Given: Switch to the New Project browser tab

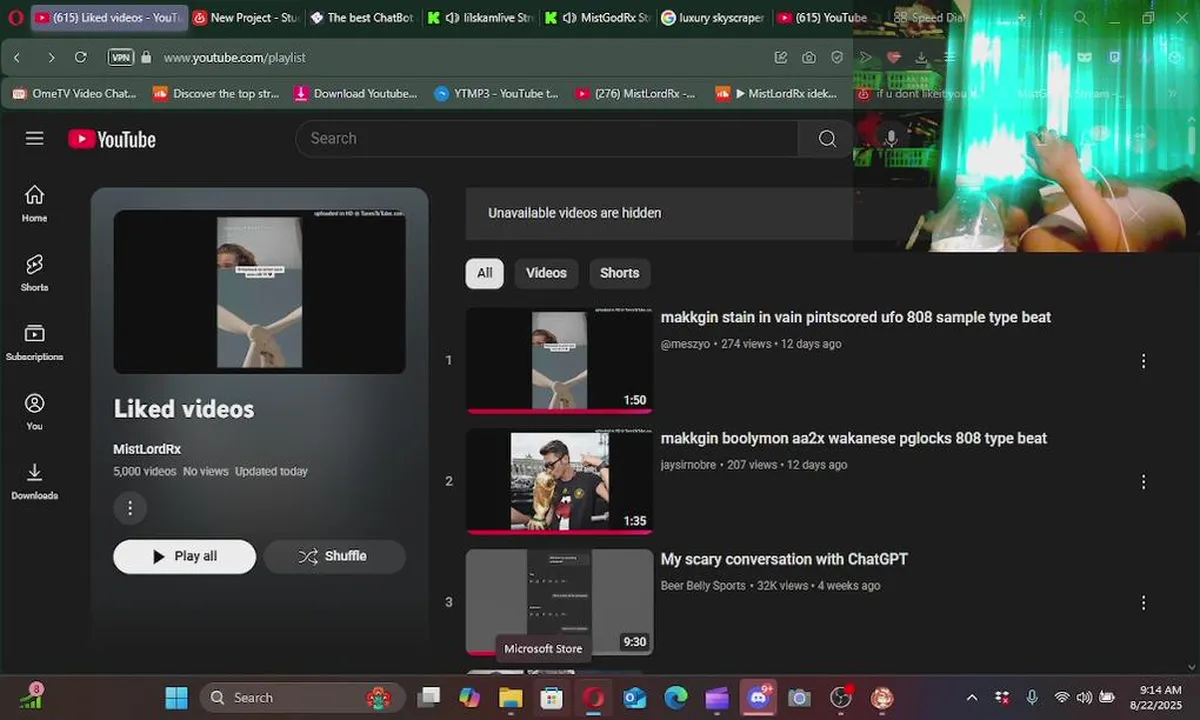Looking at the screenshot, I should pos(246,18).
